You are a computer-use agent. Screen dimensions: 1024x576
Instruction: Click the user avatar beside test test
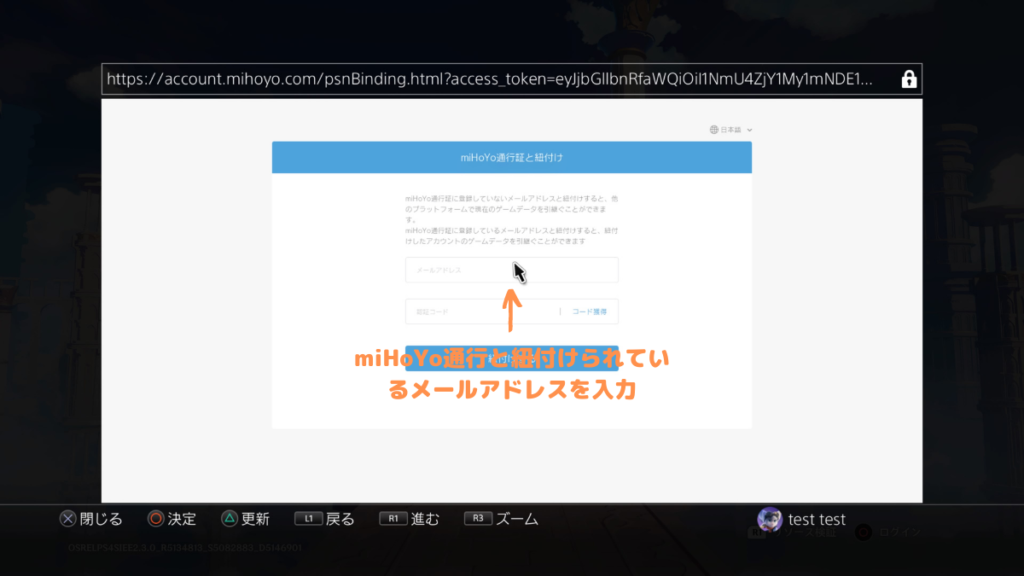[x=769, y=519]
